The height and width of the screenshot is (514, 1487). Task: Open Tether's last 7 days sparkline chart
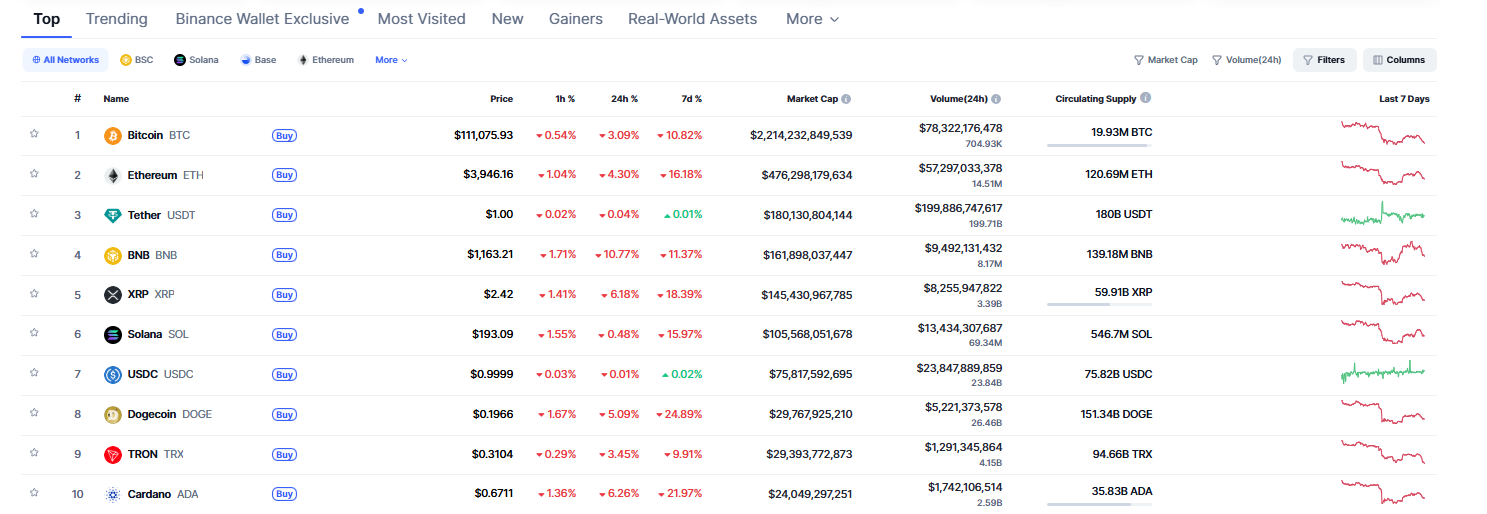pyautogui.click(x=1383, y=214)
